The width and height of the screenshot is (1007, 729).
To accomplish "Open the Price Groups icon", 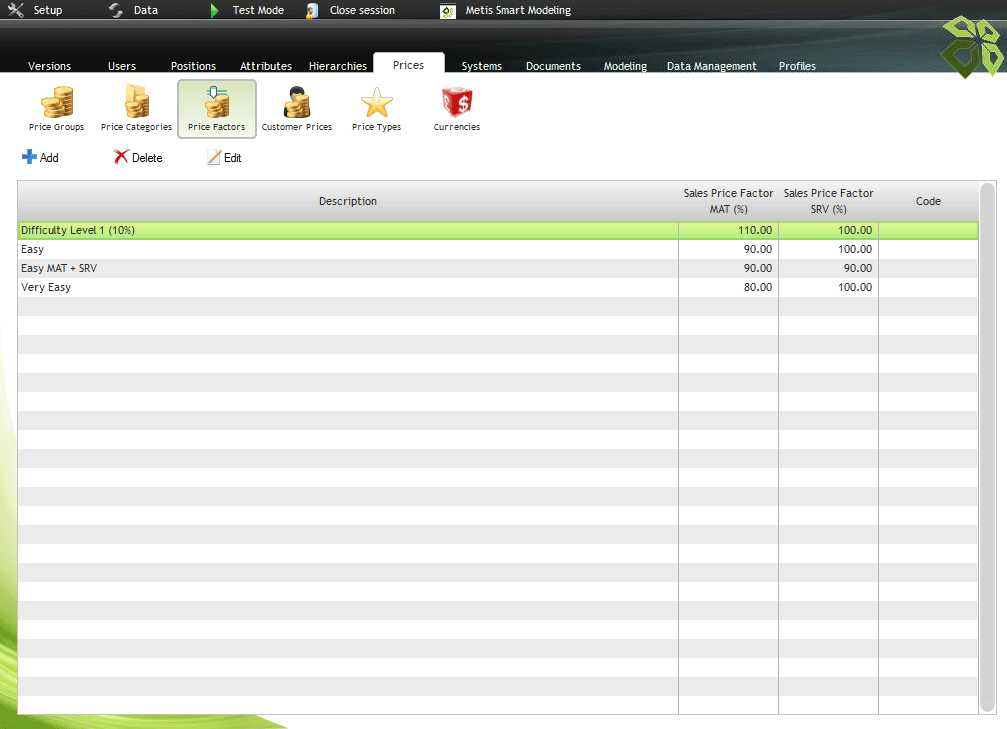I will [x=56, y=103].
